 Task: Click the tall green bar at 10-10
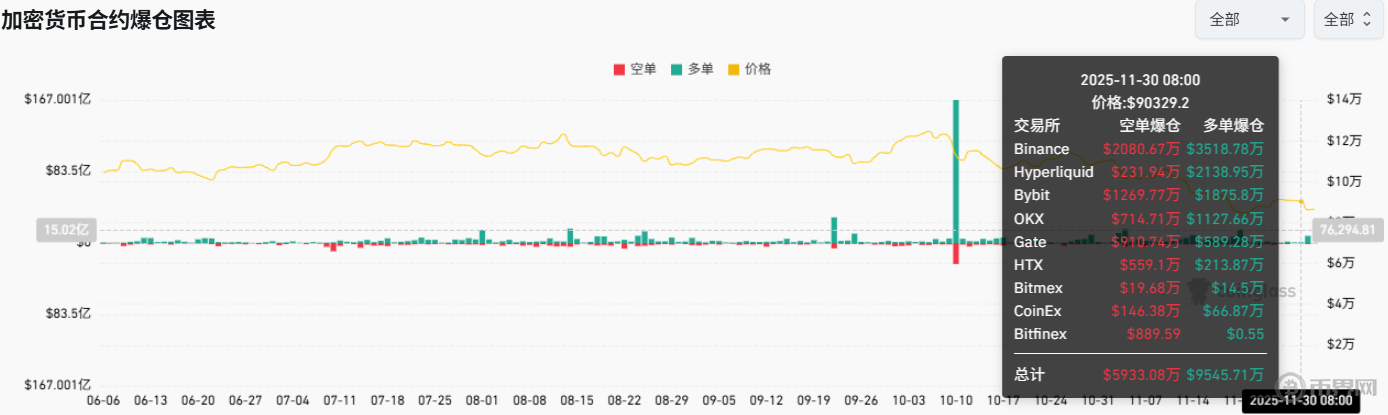956,170
